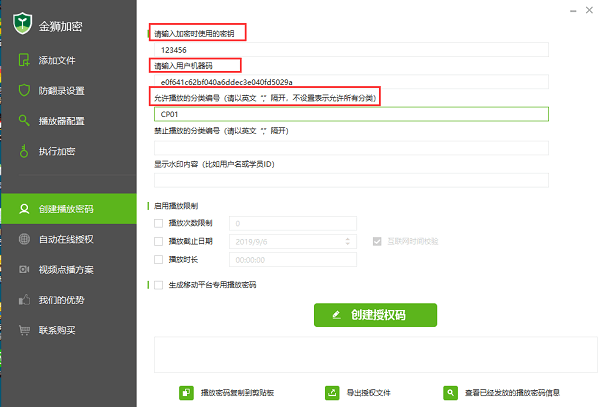This screenshot has height=407, width=600.
Task: Enable the 播放截止日期 checkbox
Action: click(x=158, y=241)
